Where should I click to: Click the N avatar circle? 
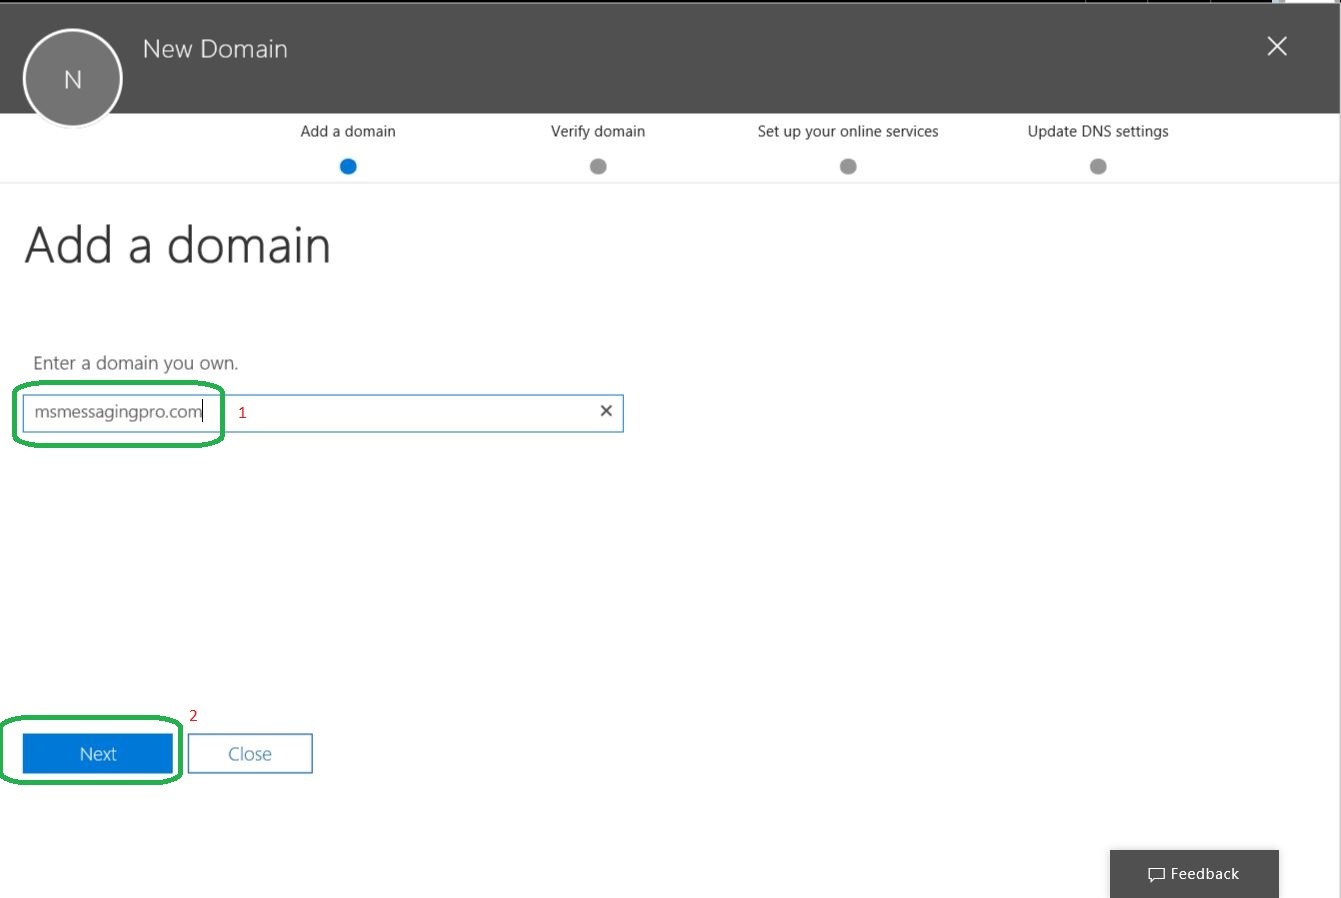pos(73,80)
